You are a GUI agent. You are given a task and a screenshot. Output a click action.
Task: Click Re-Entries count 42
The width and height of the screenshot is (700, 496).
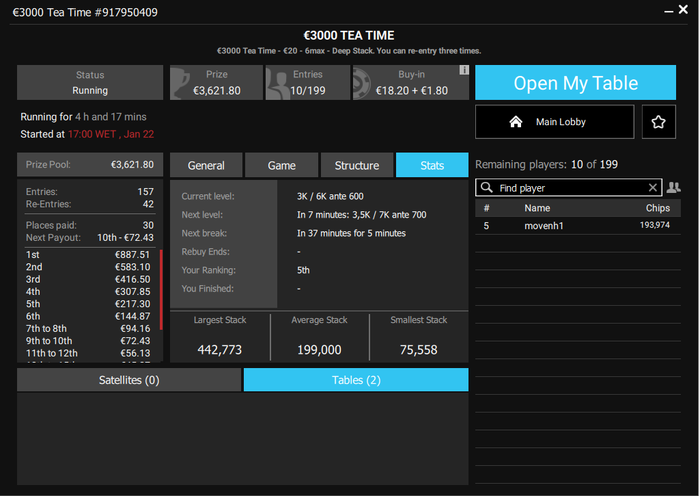click(x=148, y=204)
